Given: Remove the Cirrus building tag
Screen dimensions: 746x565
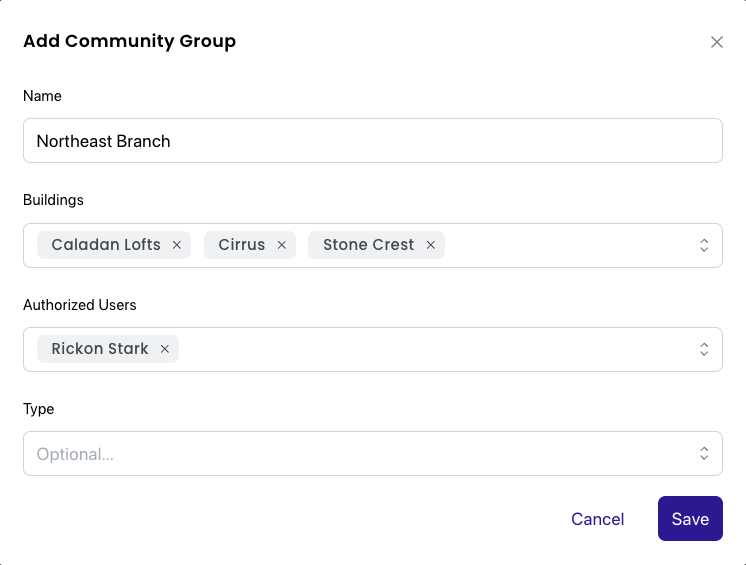Looking at the screenshot, I should click(x=282, y=245).
